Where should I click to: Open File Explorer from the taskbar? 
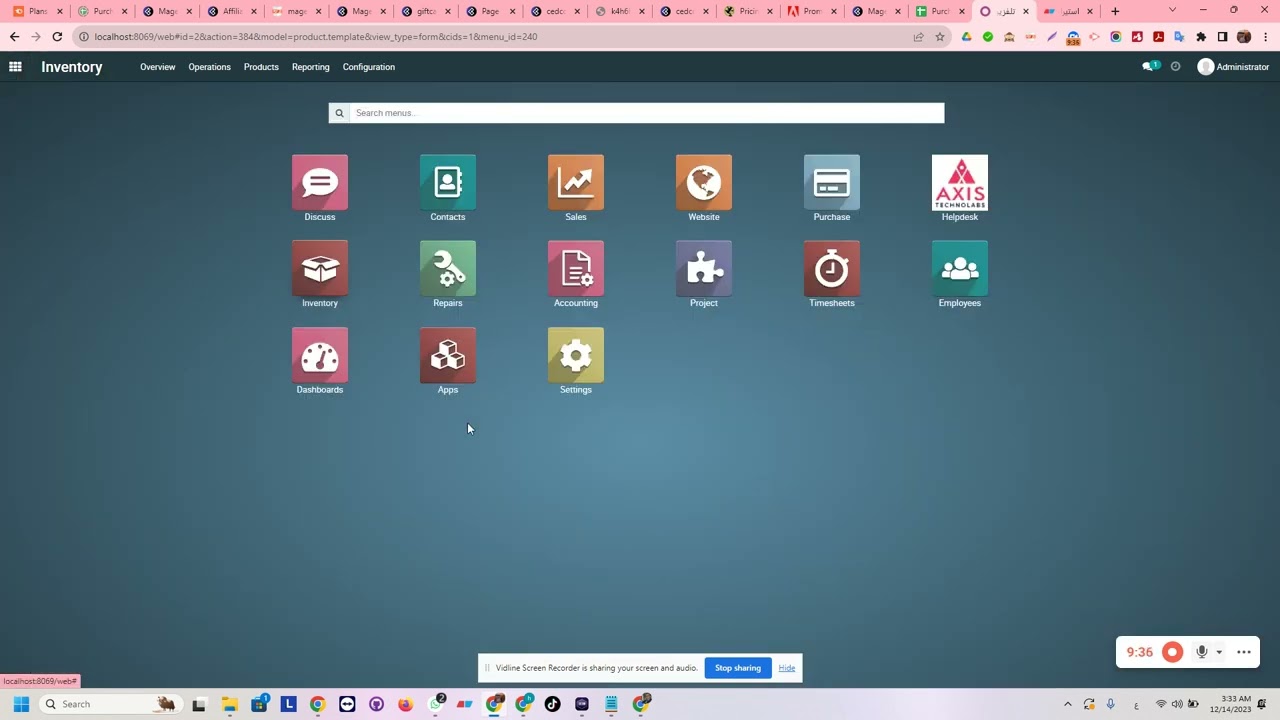point(229,704)
